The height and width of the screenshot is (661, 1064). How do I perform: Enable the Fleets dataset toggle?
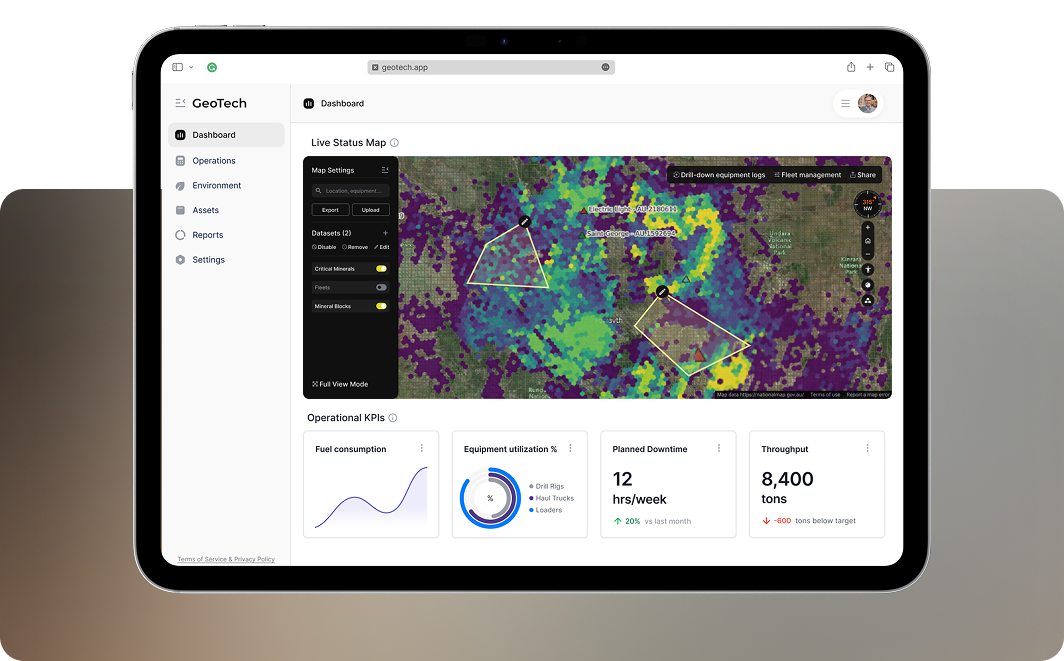[381, 287]
